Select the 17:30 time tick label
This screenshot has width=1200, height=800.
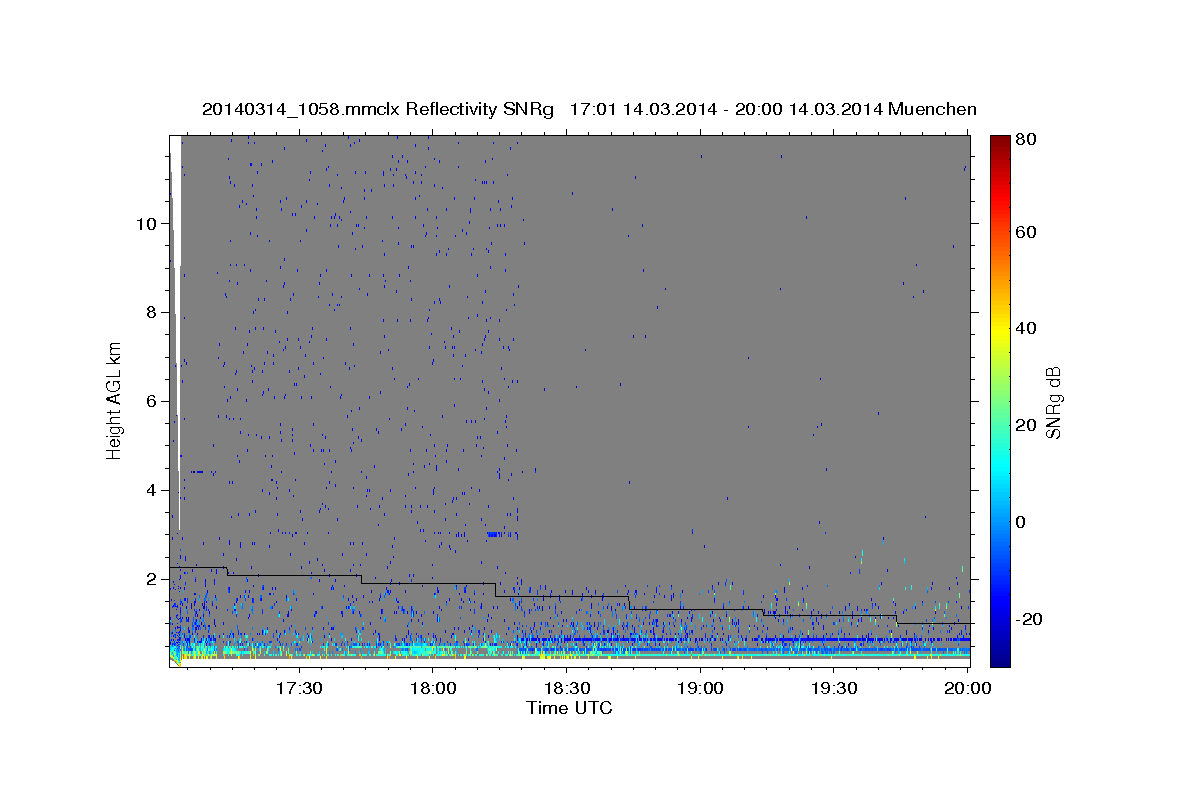299,689
